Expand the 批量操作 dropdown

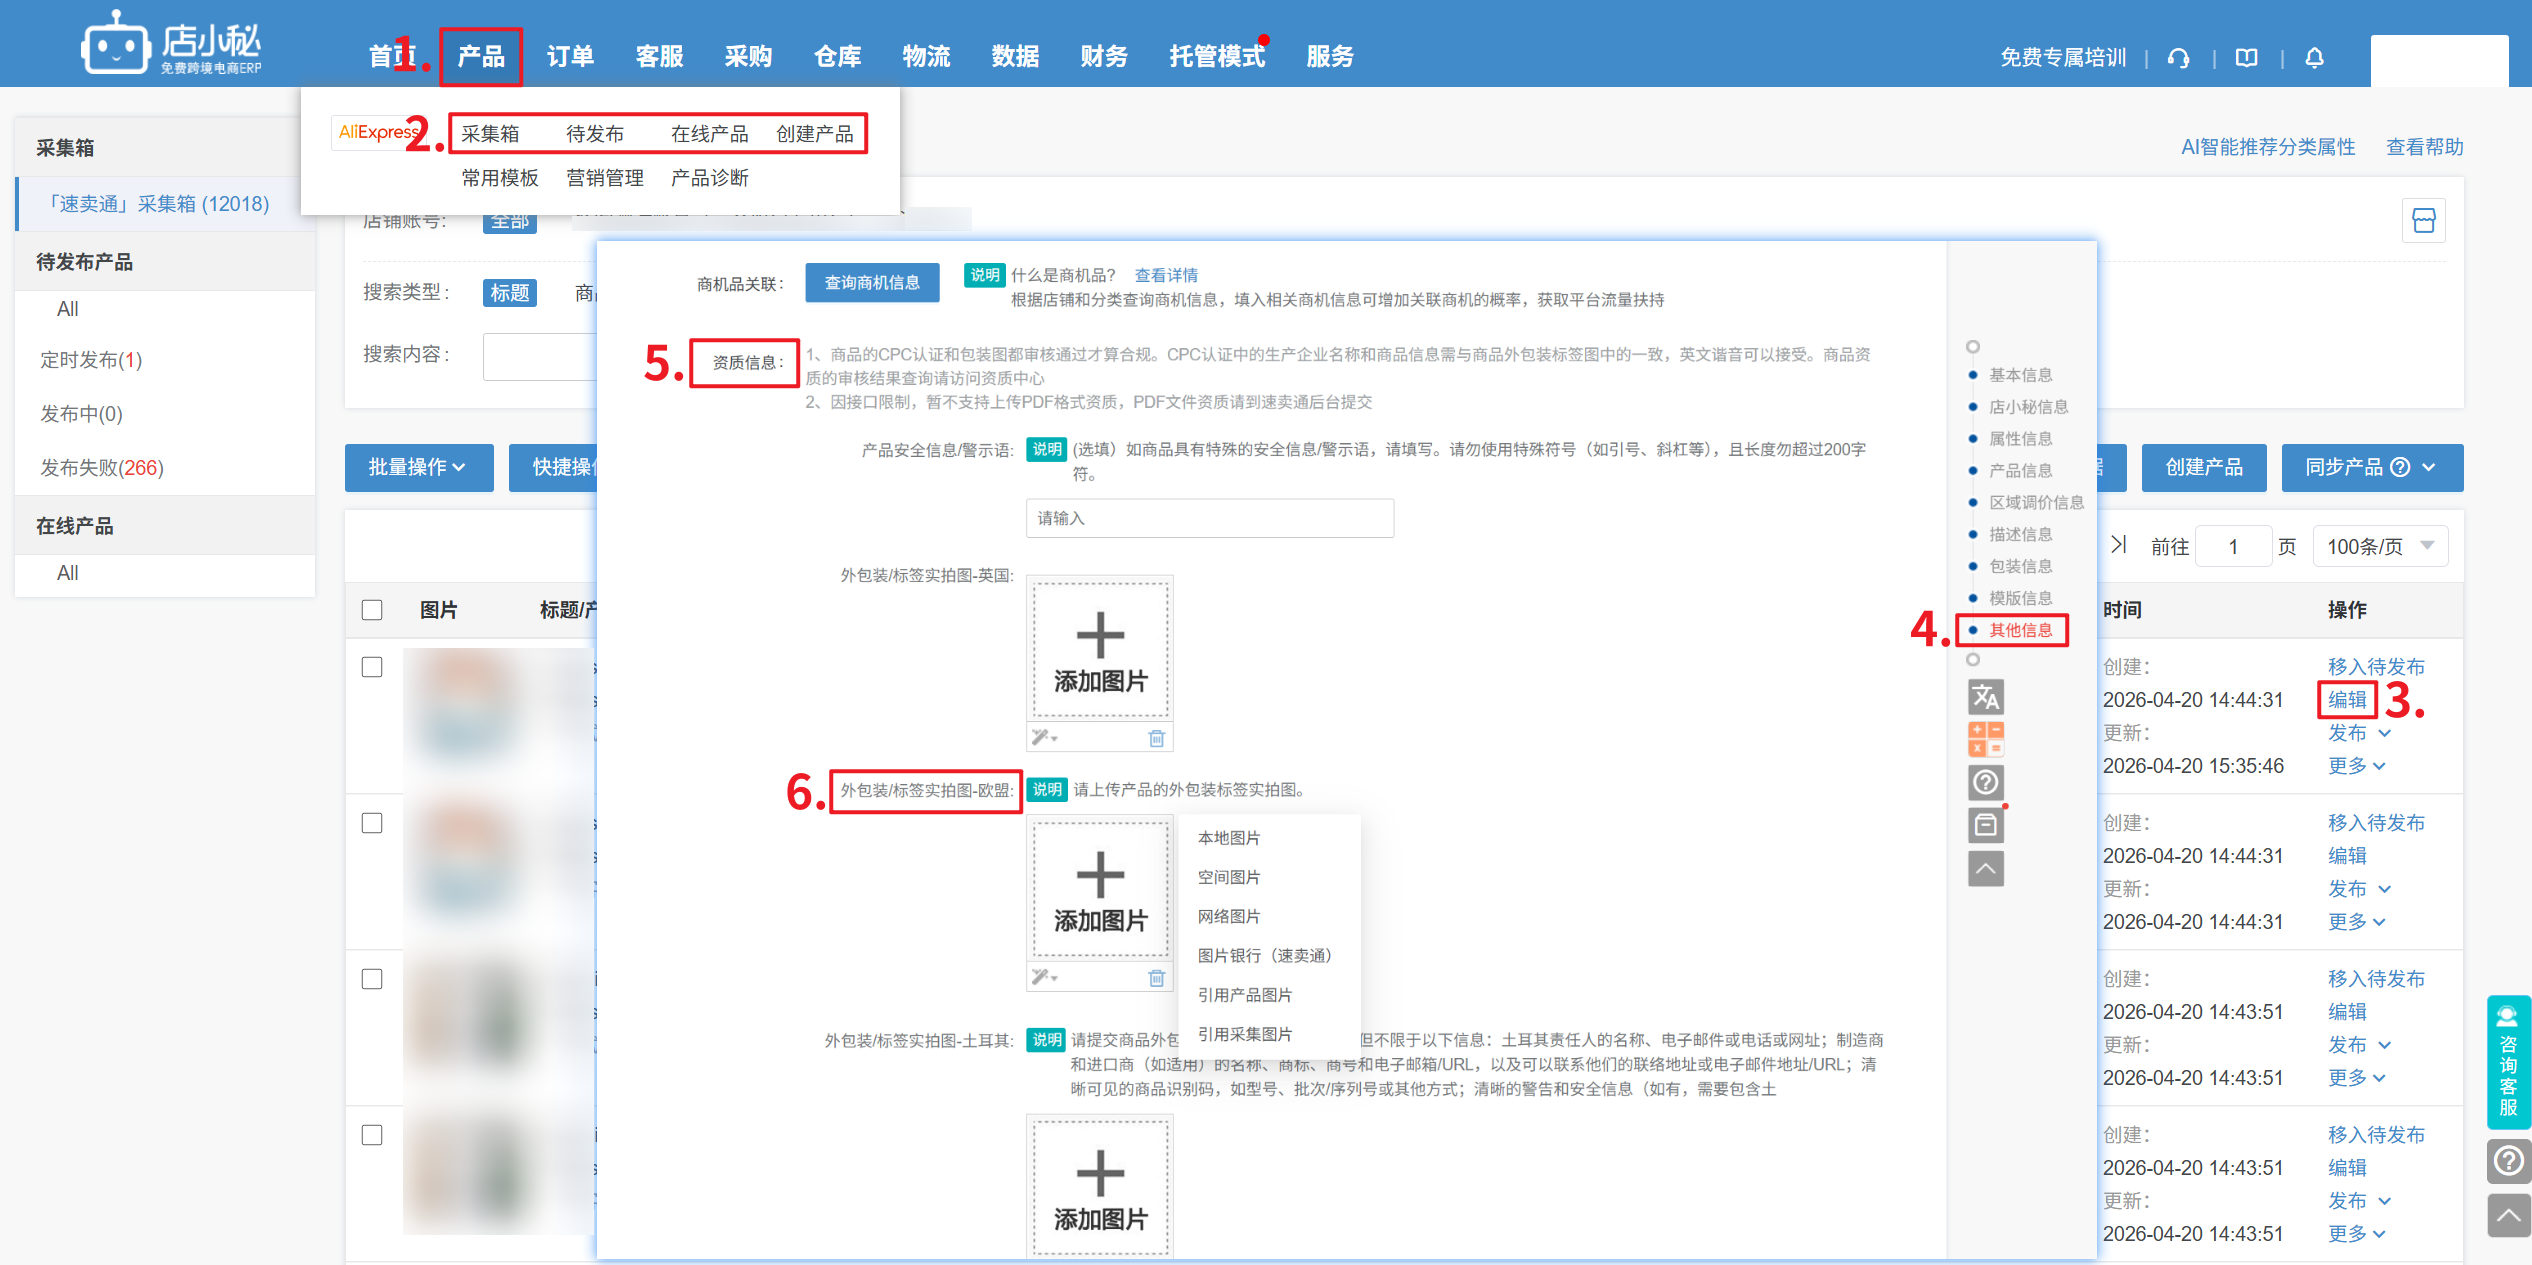418,467
